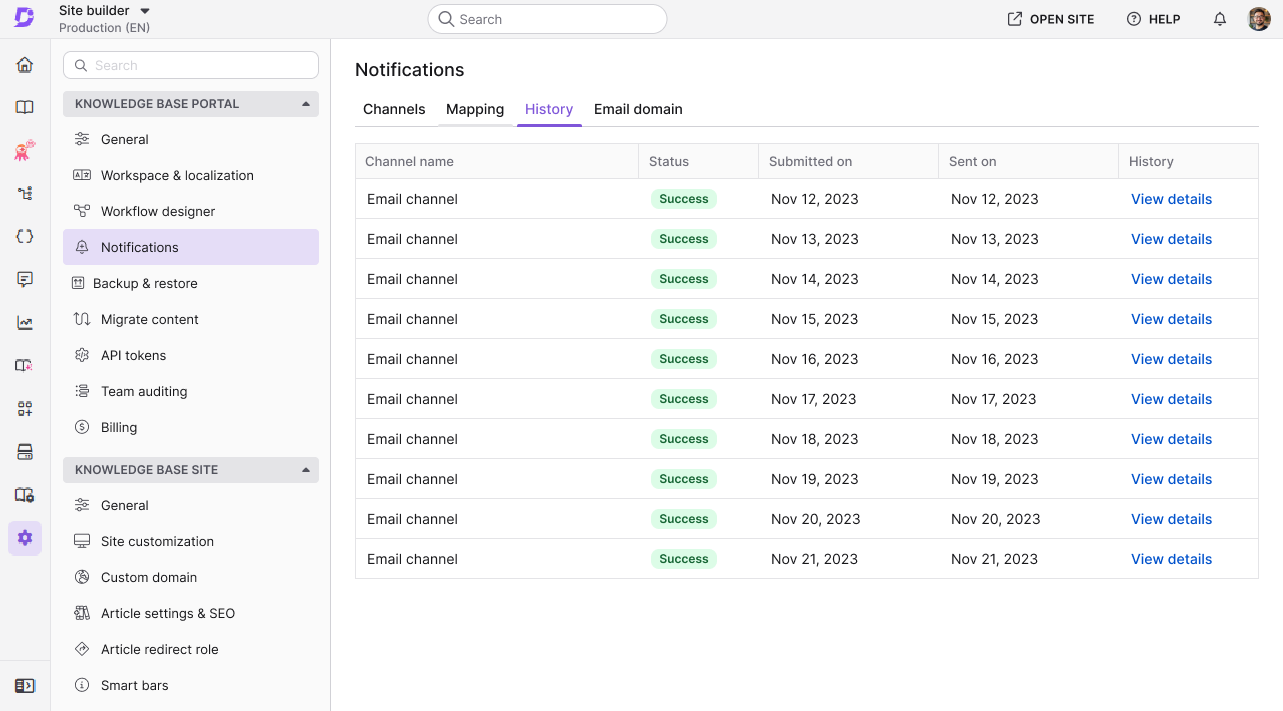Screen dimensions: 1283x711
Task: Click Sent on date Nov 19, 2023
Action: point(995,479)
